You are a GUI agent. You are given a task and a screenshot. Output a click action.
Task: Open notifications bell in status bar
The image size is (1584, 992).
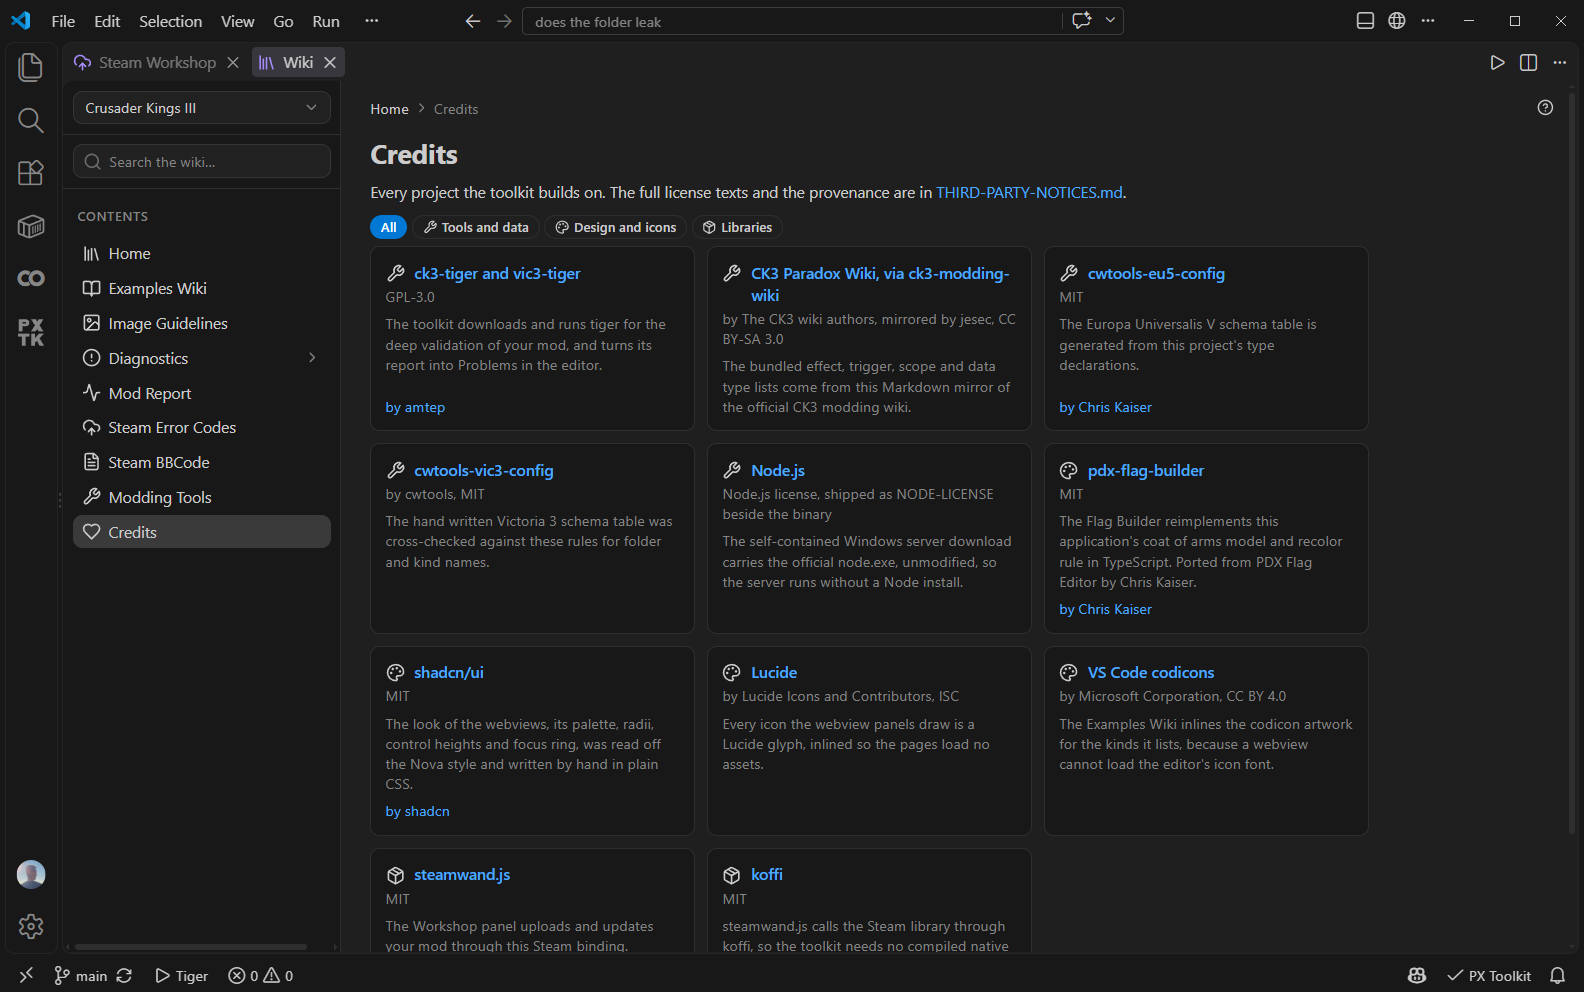point(1557,976)
